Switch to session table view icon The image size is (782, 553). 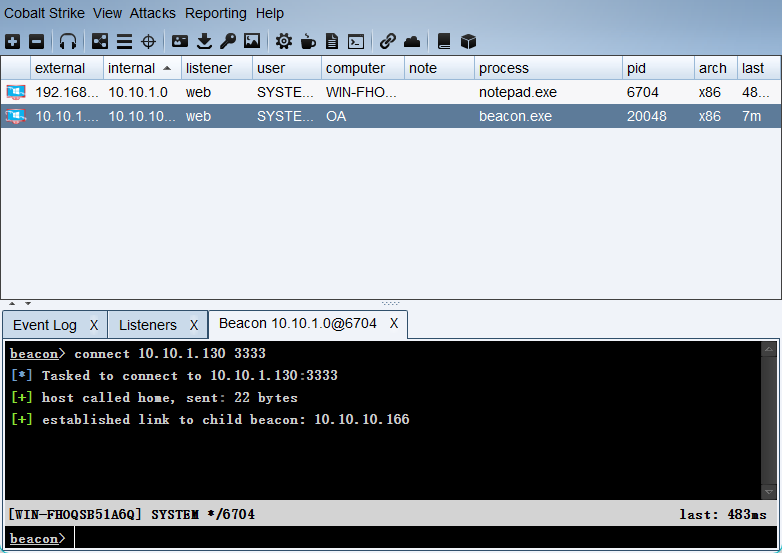pos(124,41)
